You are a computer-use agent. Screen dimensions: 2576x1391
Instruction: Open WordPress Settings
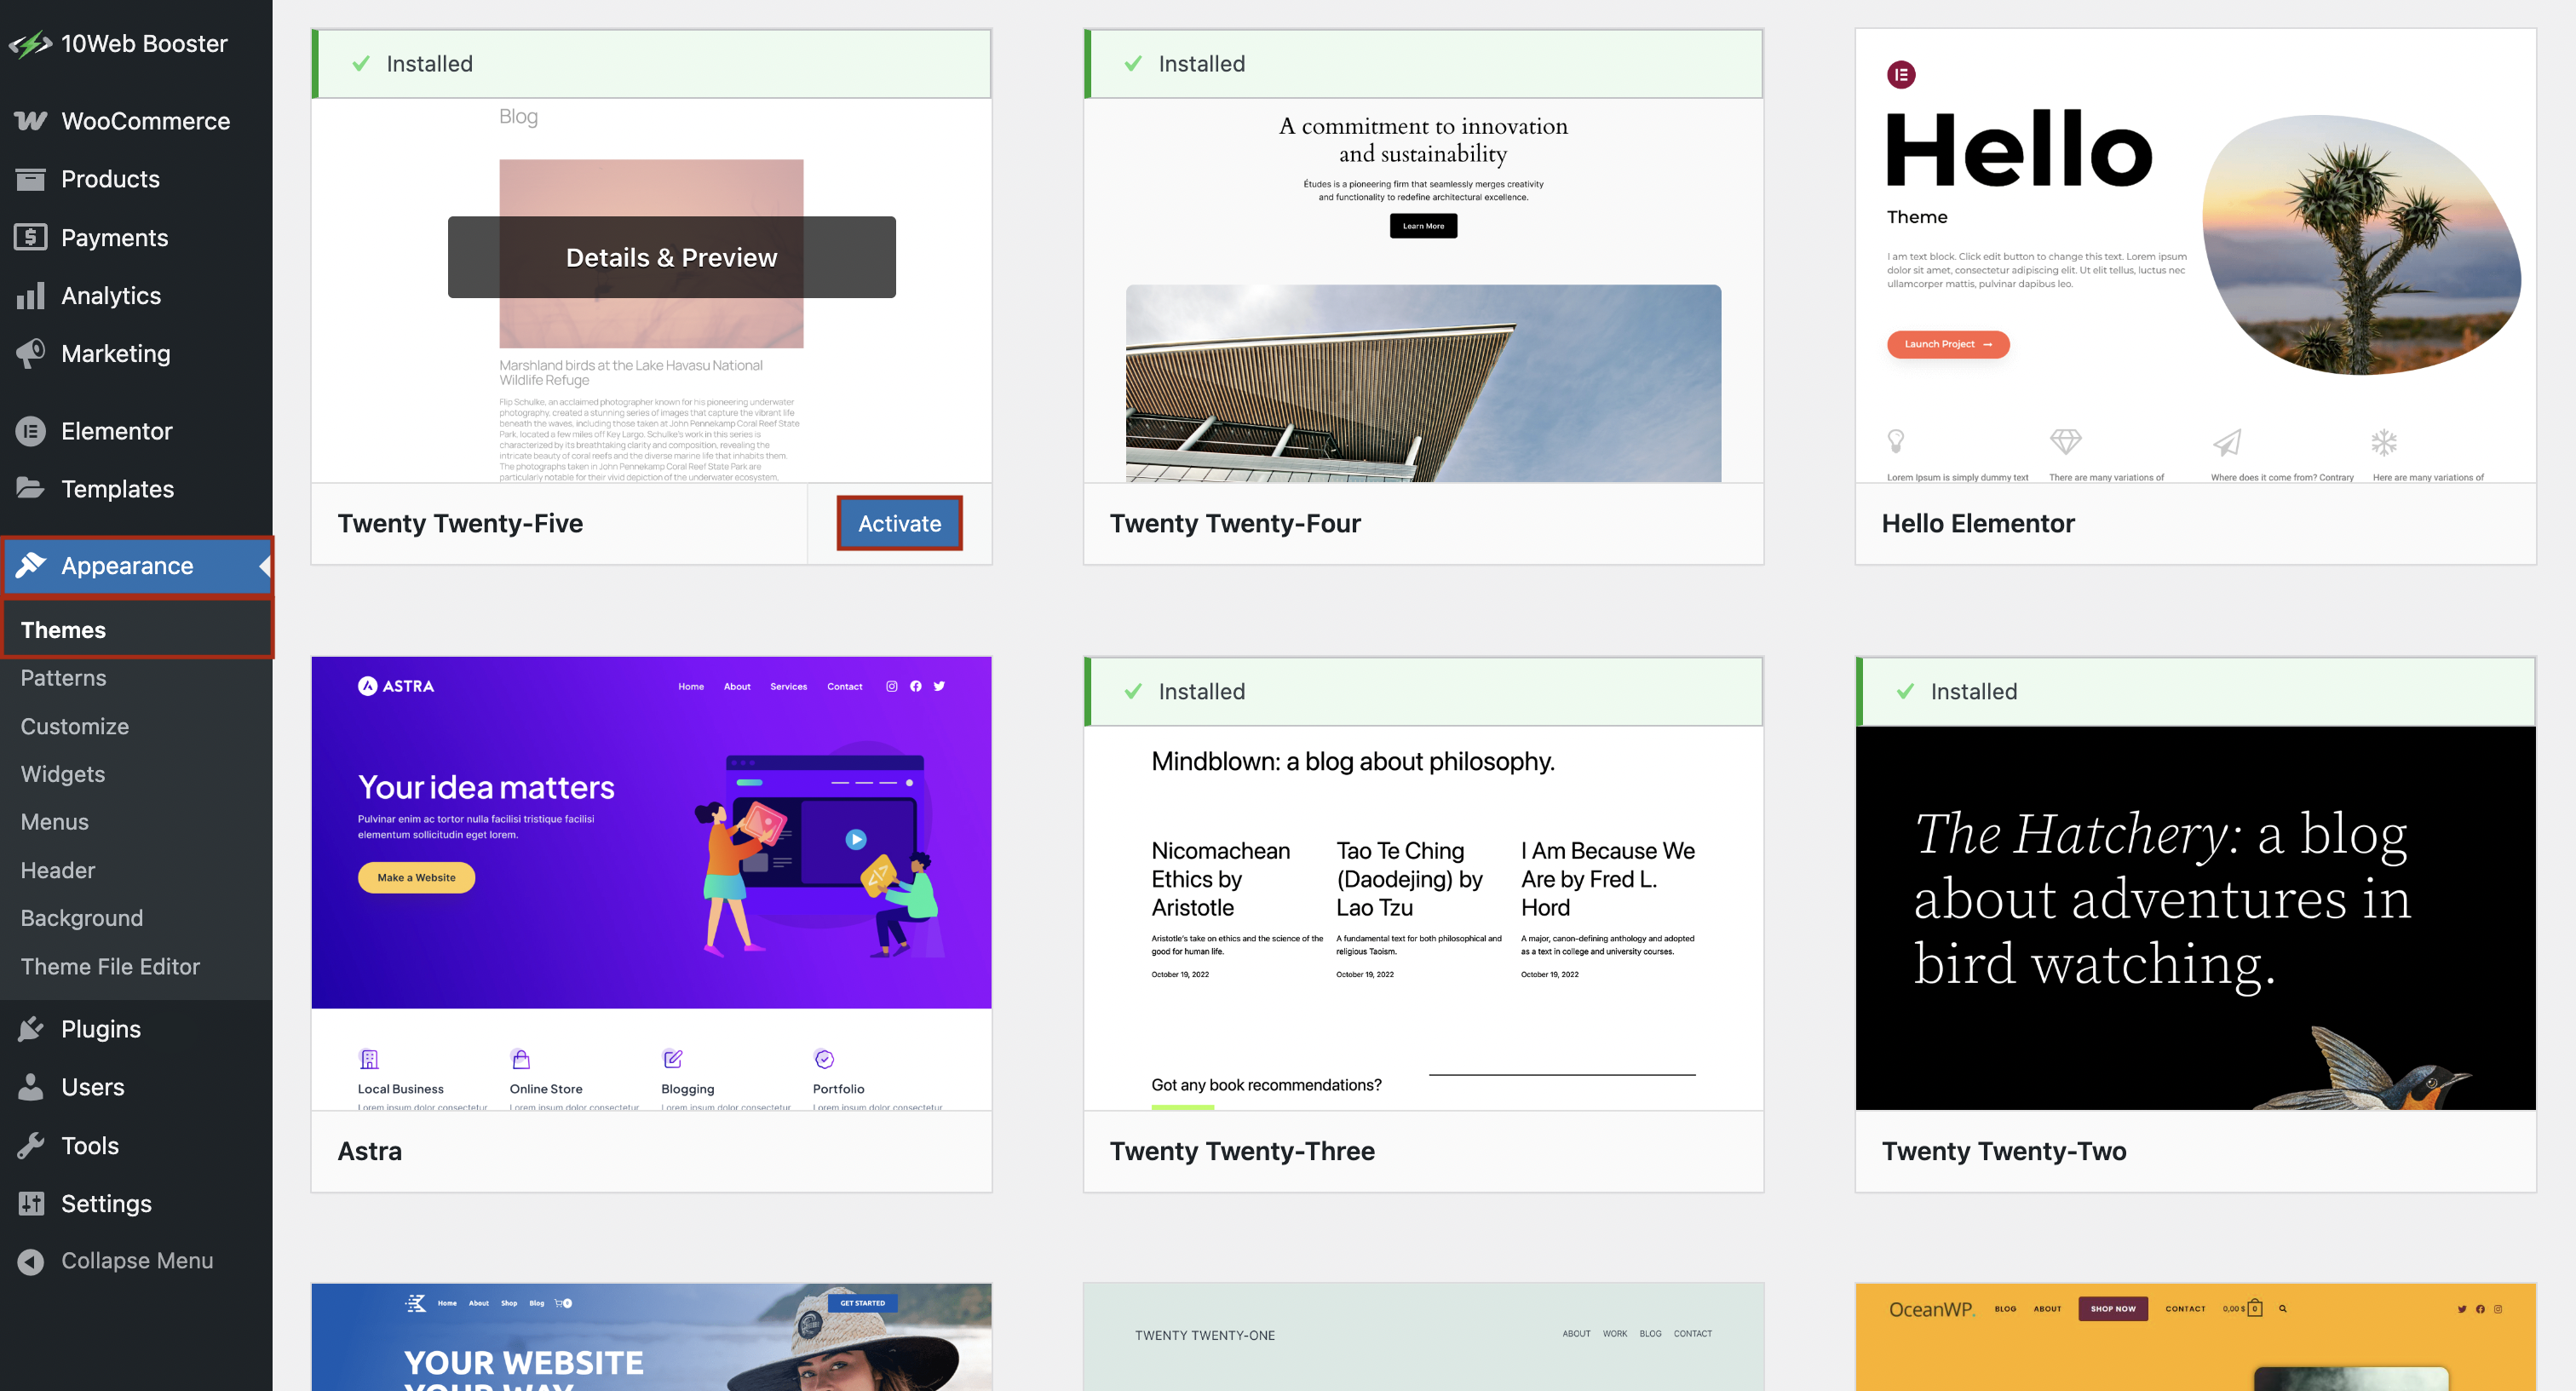pyautogui.click(x=106, y=1203)
